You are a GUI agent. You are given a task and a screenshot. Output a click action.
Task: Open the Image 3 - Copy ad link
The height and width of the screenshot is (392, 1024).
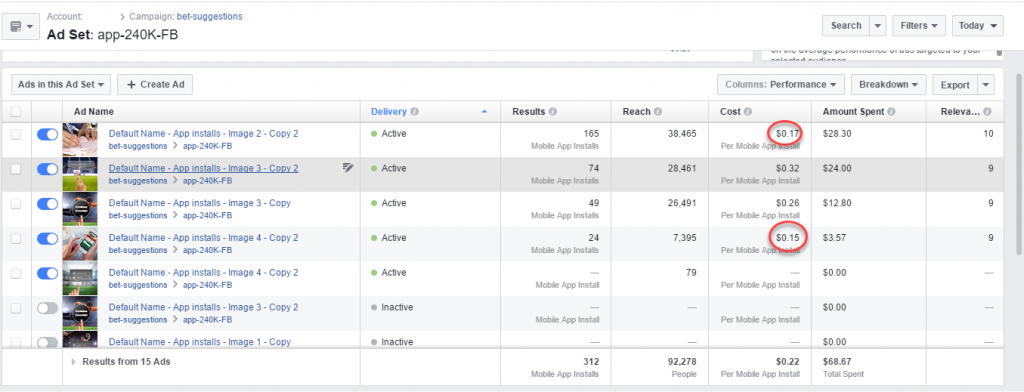pyautogui.click(x=199, y=203)
